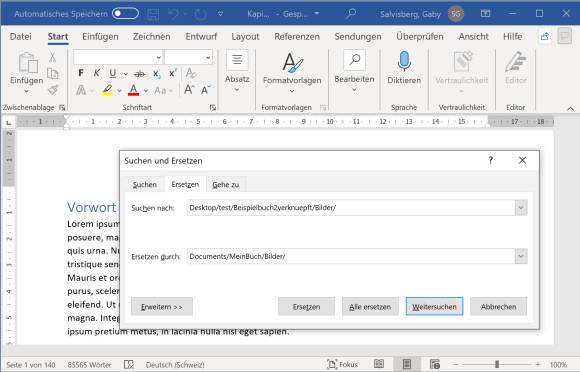This screenshot has height=372, width=580.
Task: Undo the last action
Action: coord(173,14)
